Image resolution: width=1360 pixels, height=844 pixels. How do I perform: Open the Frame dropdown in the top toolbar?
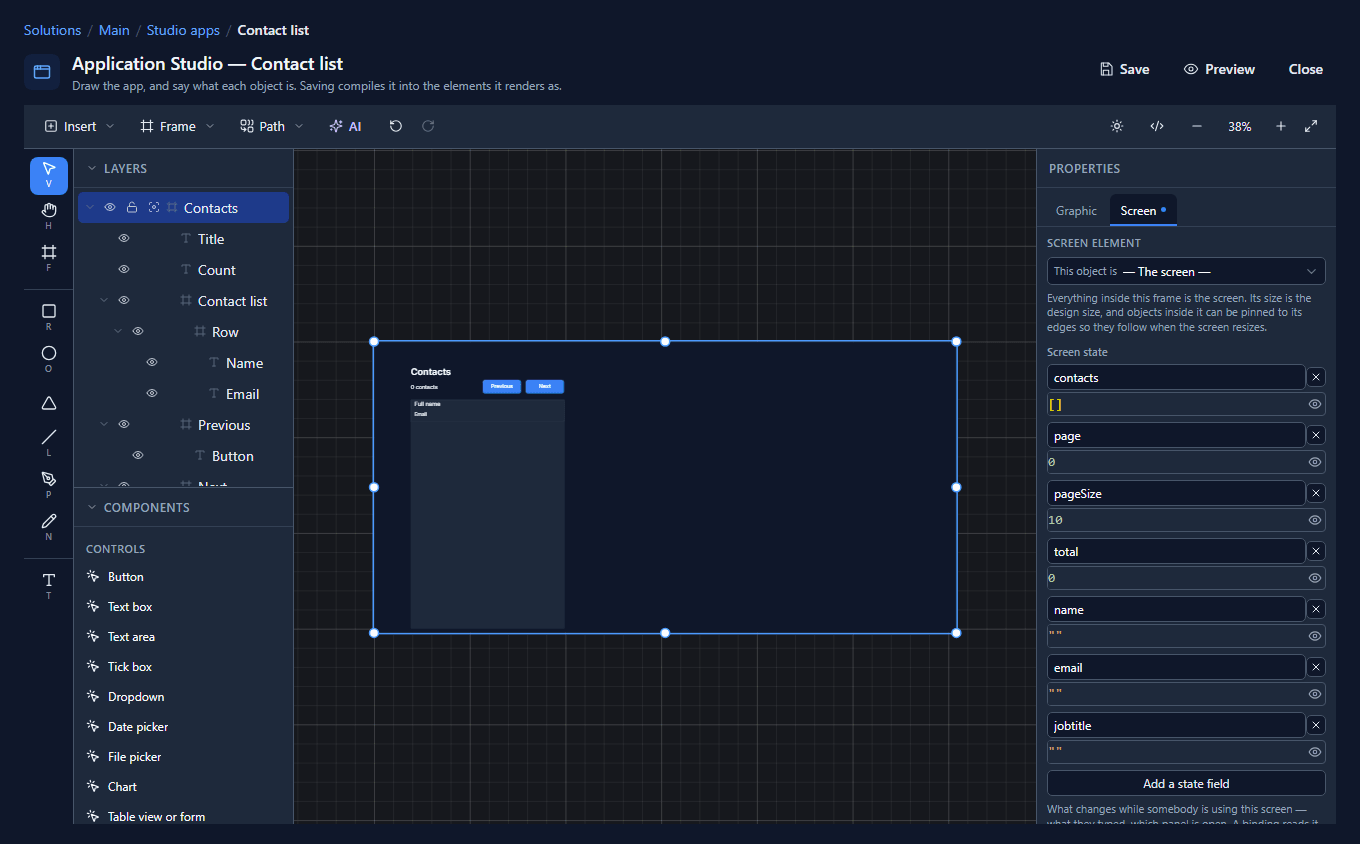pyautogui.click(x=177, y=126)
